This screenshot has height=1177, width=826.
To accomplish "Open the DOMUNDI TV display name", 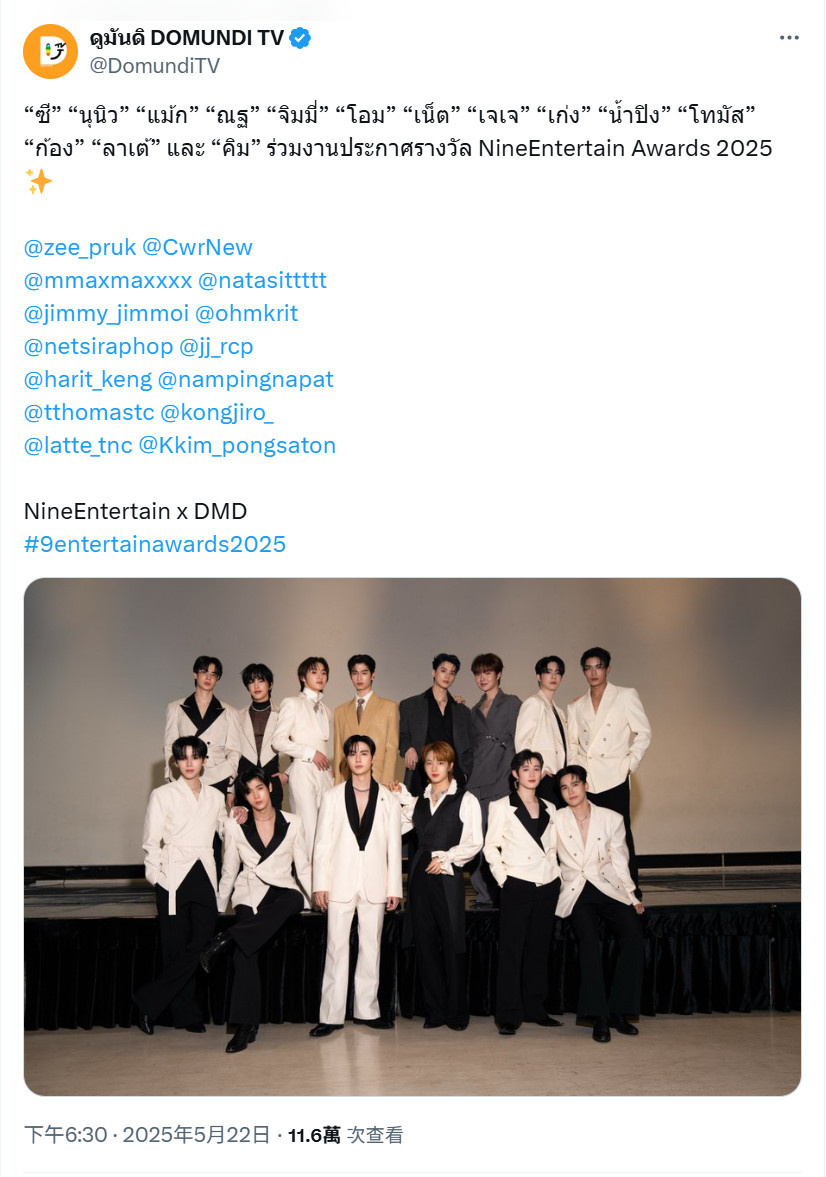I will (186, 38).
